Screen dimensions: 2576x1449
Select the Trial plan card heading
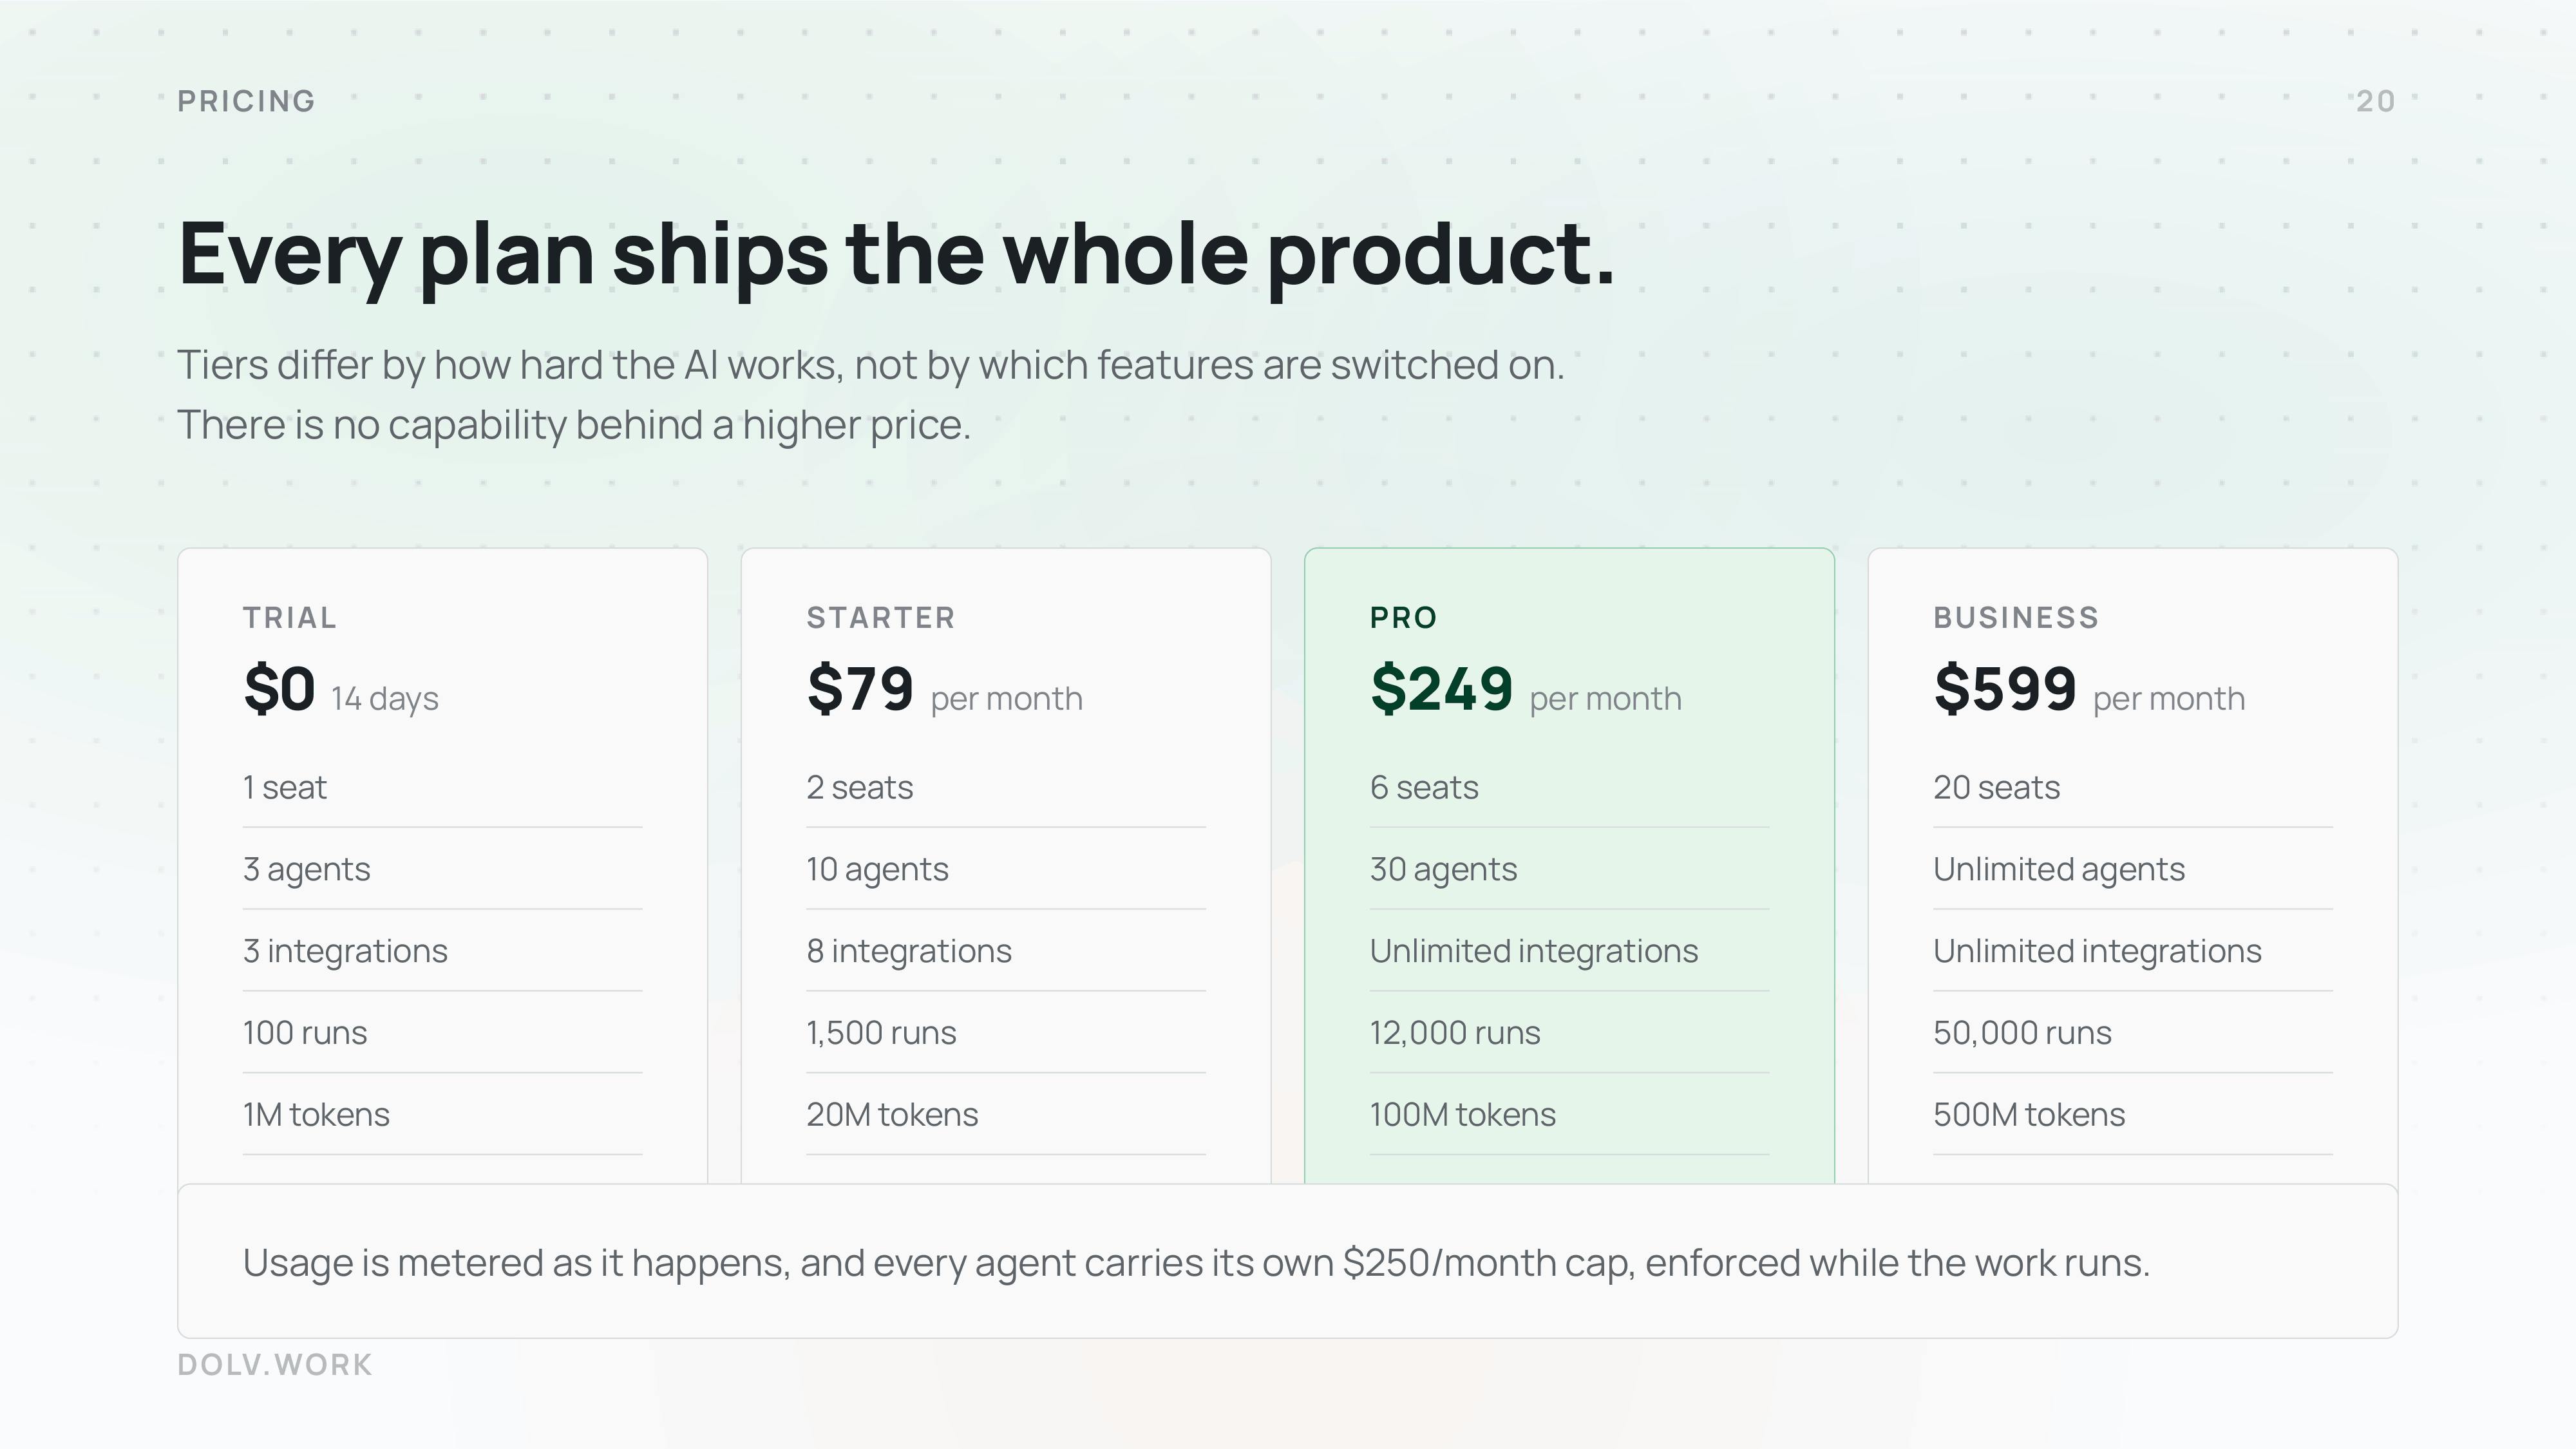coord(290,618)
